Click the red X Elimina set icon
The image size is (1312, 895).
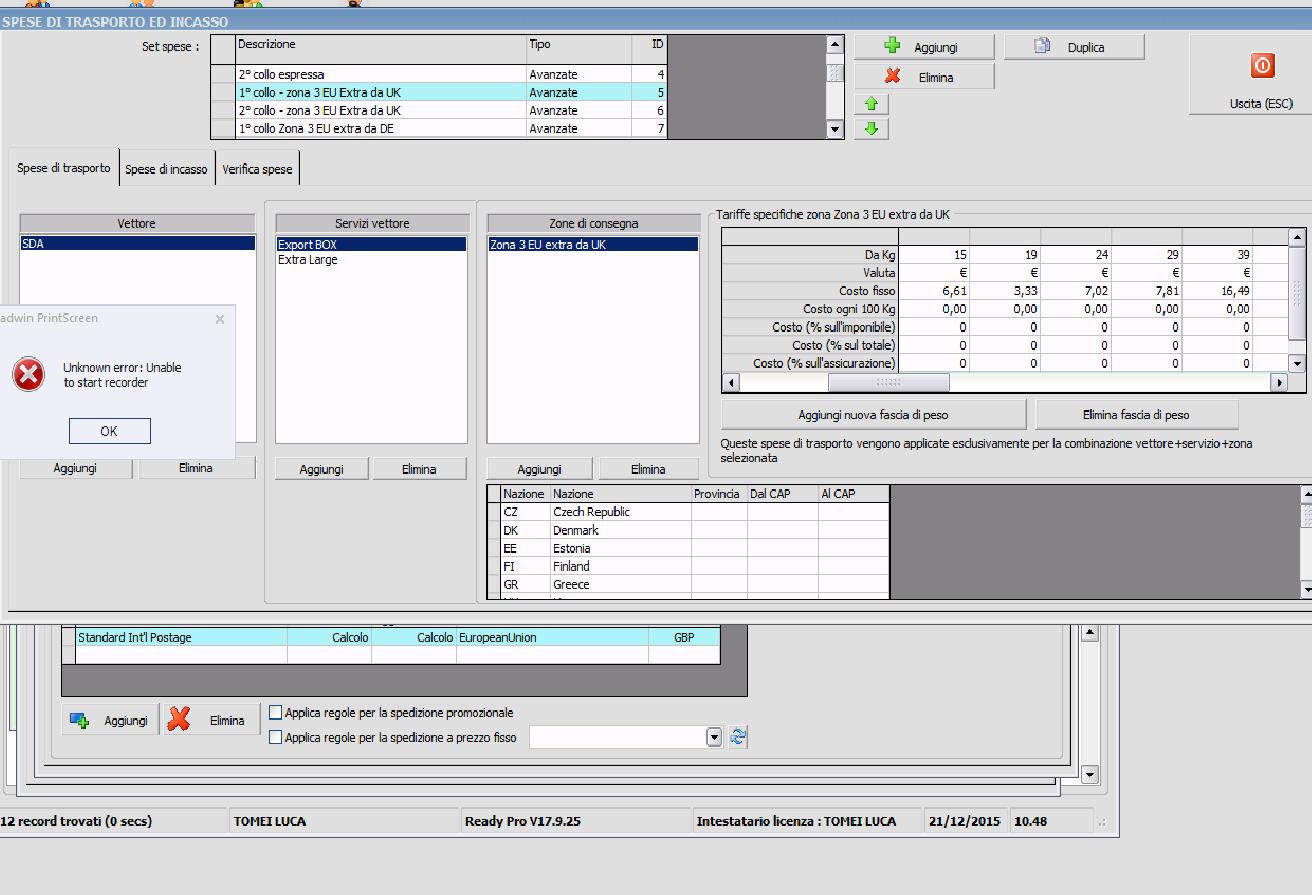[893, 77]
